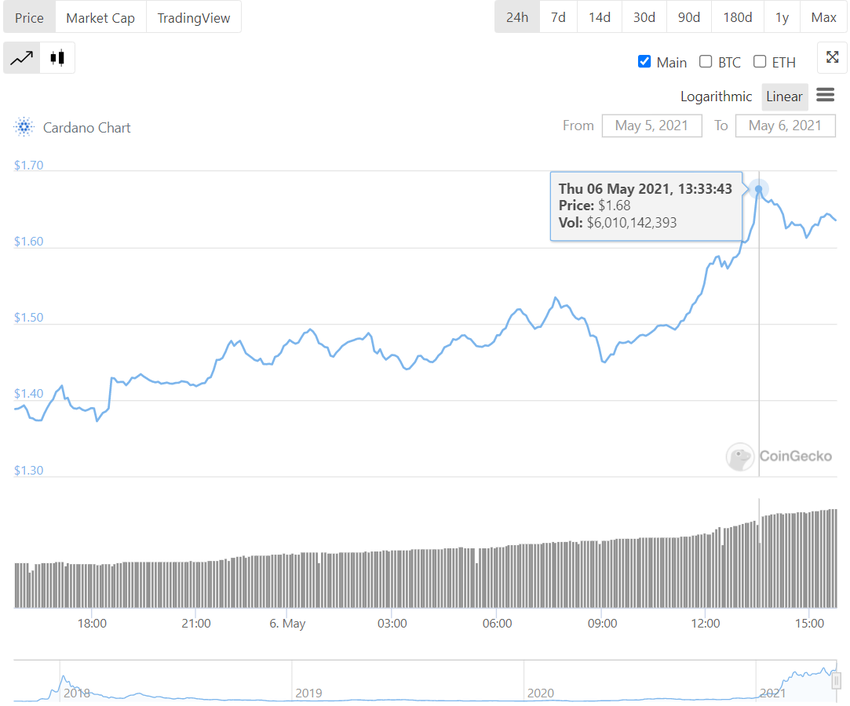The image size is (850, 706).
Task: Switch to line chart view icon
Action: pyautogui.click(x=22, y=57)
